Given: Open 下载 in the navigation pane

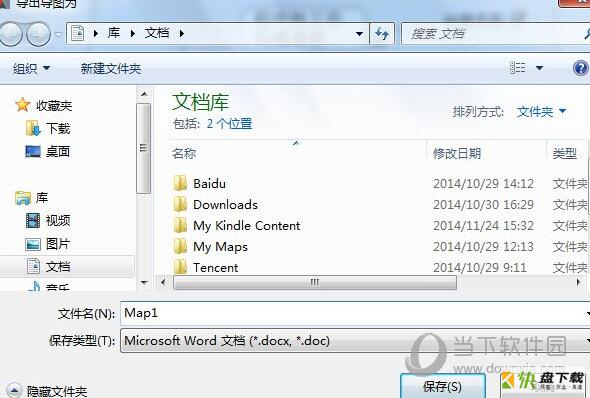Looking at the screenshot, I should (58, 129).
